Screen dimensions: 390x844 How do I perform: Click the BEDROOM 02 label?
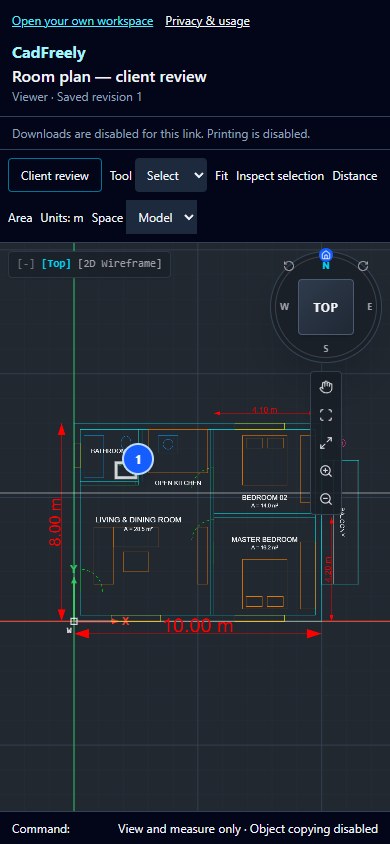coord(264,497)
